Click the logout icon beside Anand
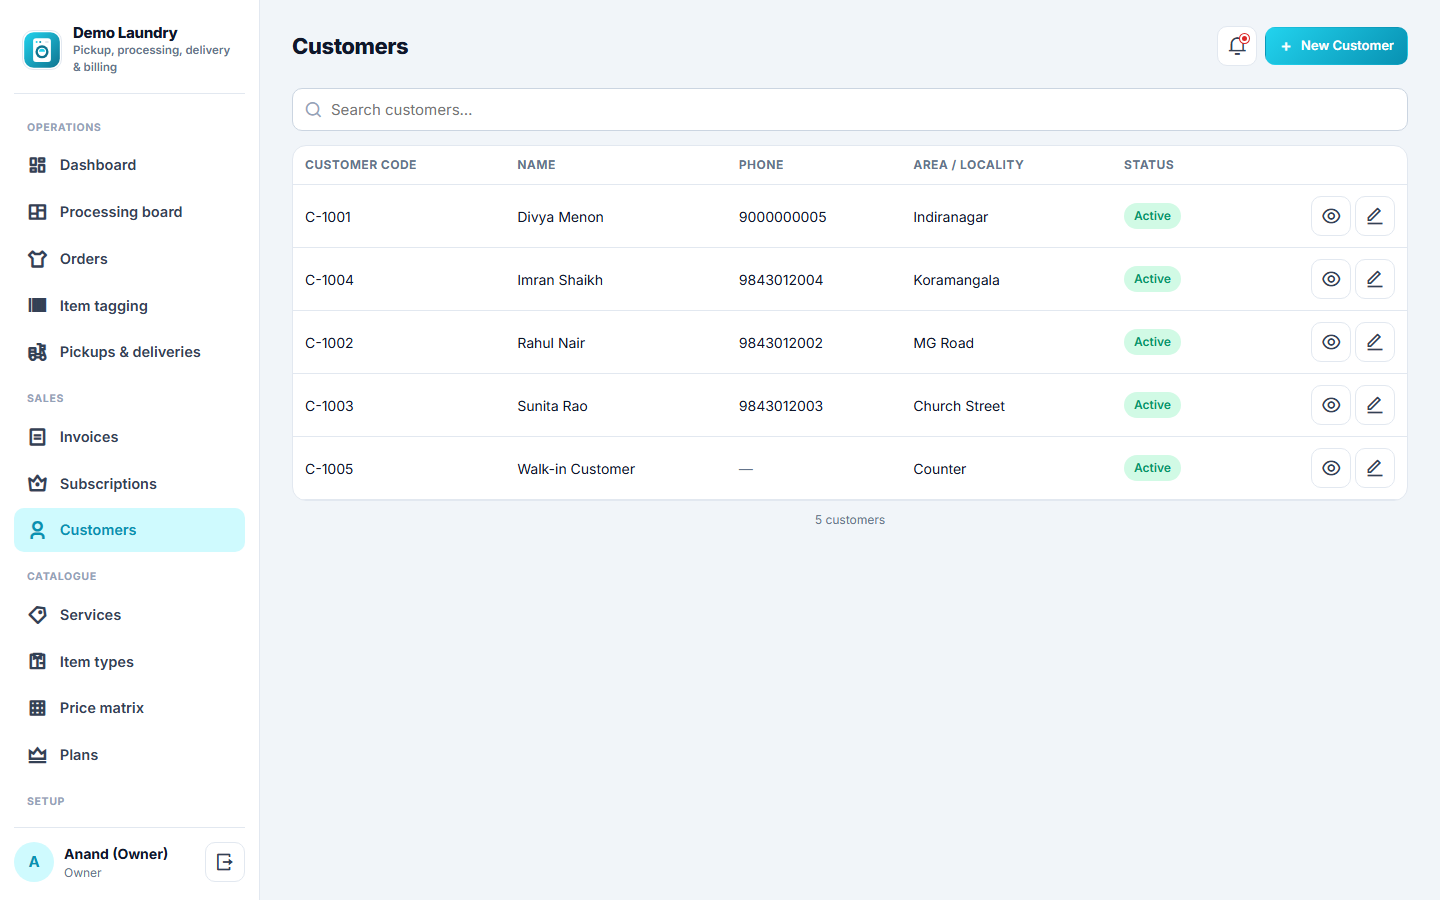This screenshot has height=900, width=1440. coord(225,862)
